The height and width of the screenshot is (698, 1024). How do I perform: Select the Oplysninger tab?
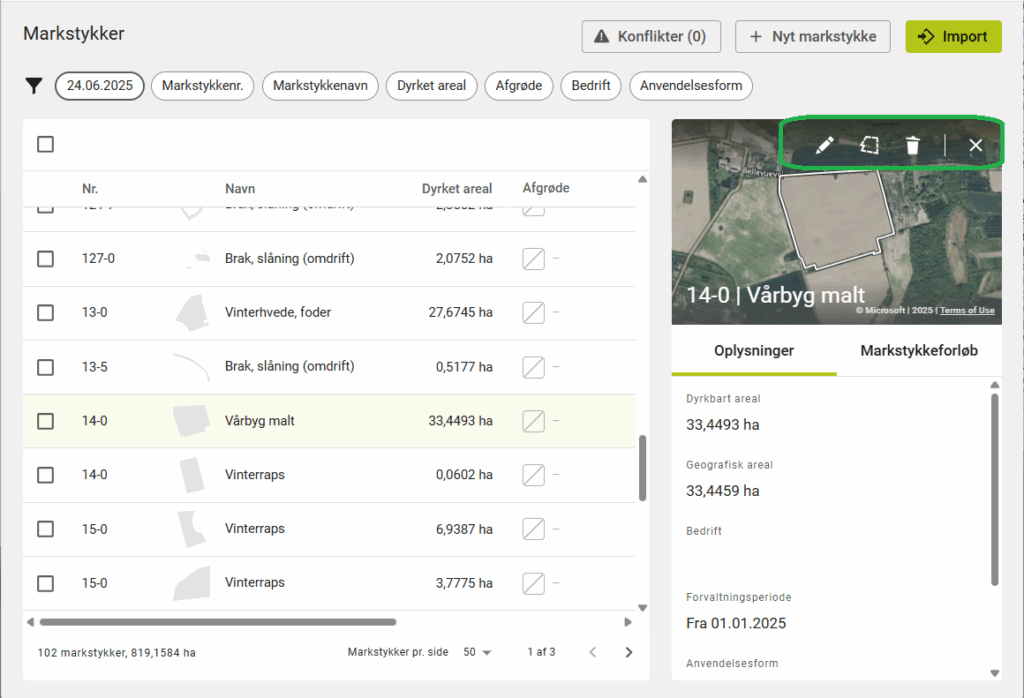[754, 351]
